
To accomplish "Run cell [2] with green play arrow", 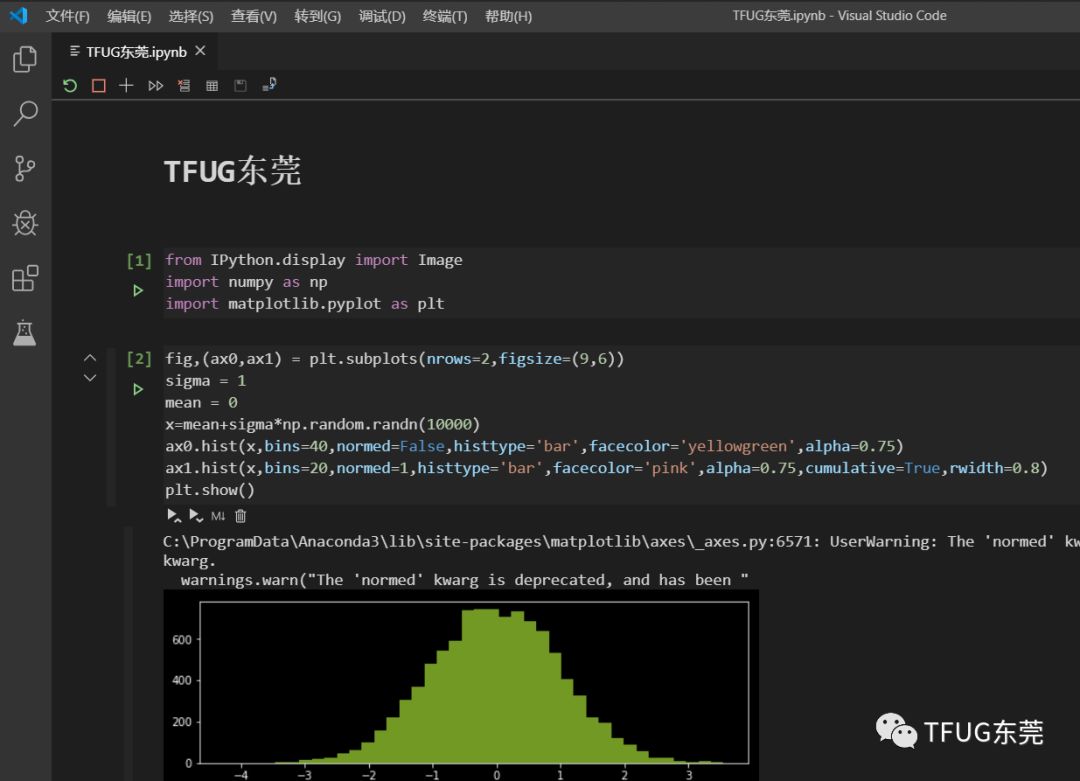I will click(138, 389).
